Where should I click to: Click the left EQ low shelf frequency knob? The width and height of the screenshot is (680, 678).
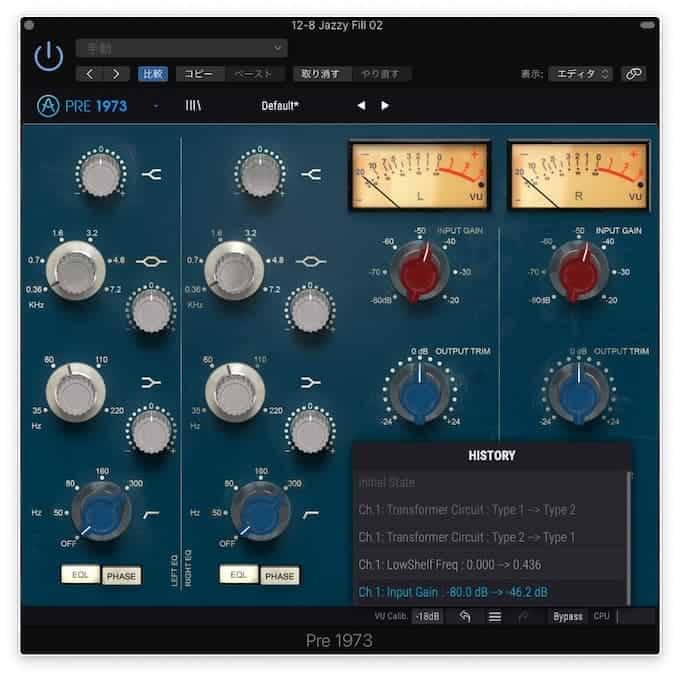(x=76, y=393)
